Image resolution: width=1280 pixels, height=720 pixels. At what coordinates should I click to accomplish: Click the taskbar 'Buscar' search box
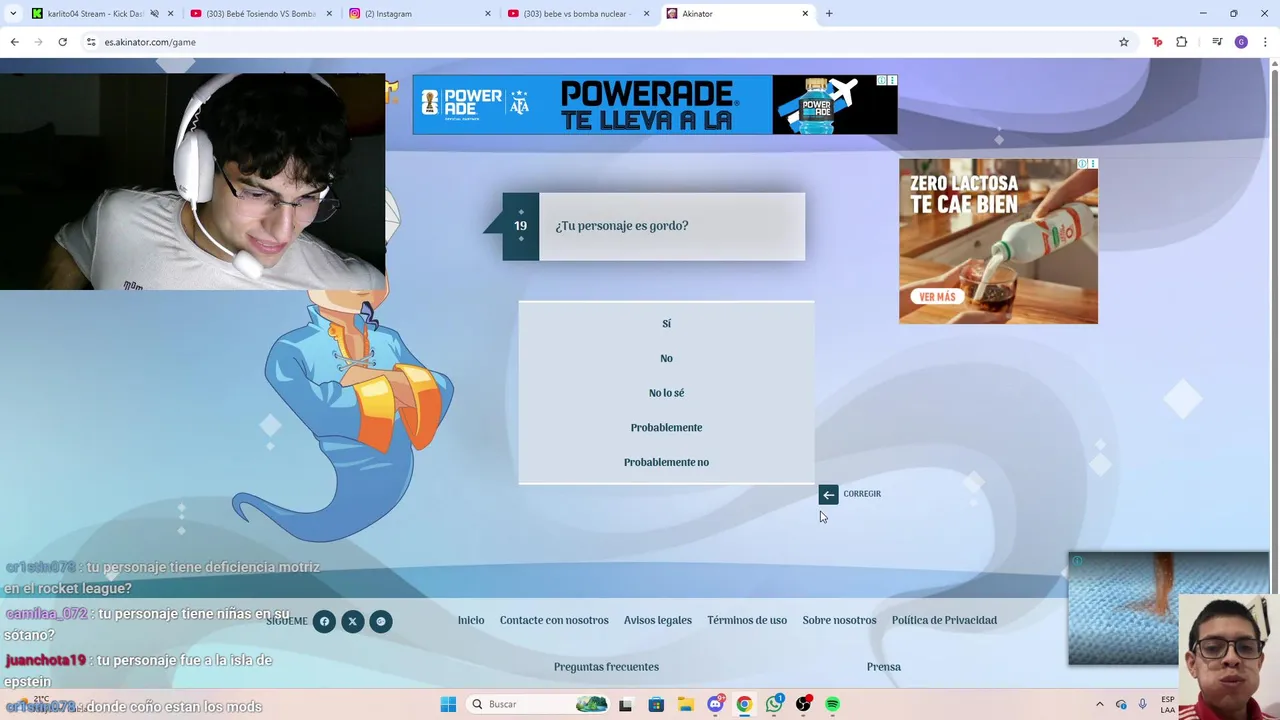point(538,704)
